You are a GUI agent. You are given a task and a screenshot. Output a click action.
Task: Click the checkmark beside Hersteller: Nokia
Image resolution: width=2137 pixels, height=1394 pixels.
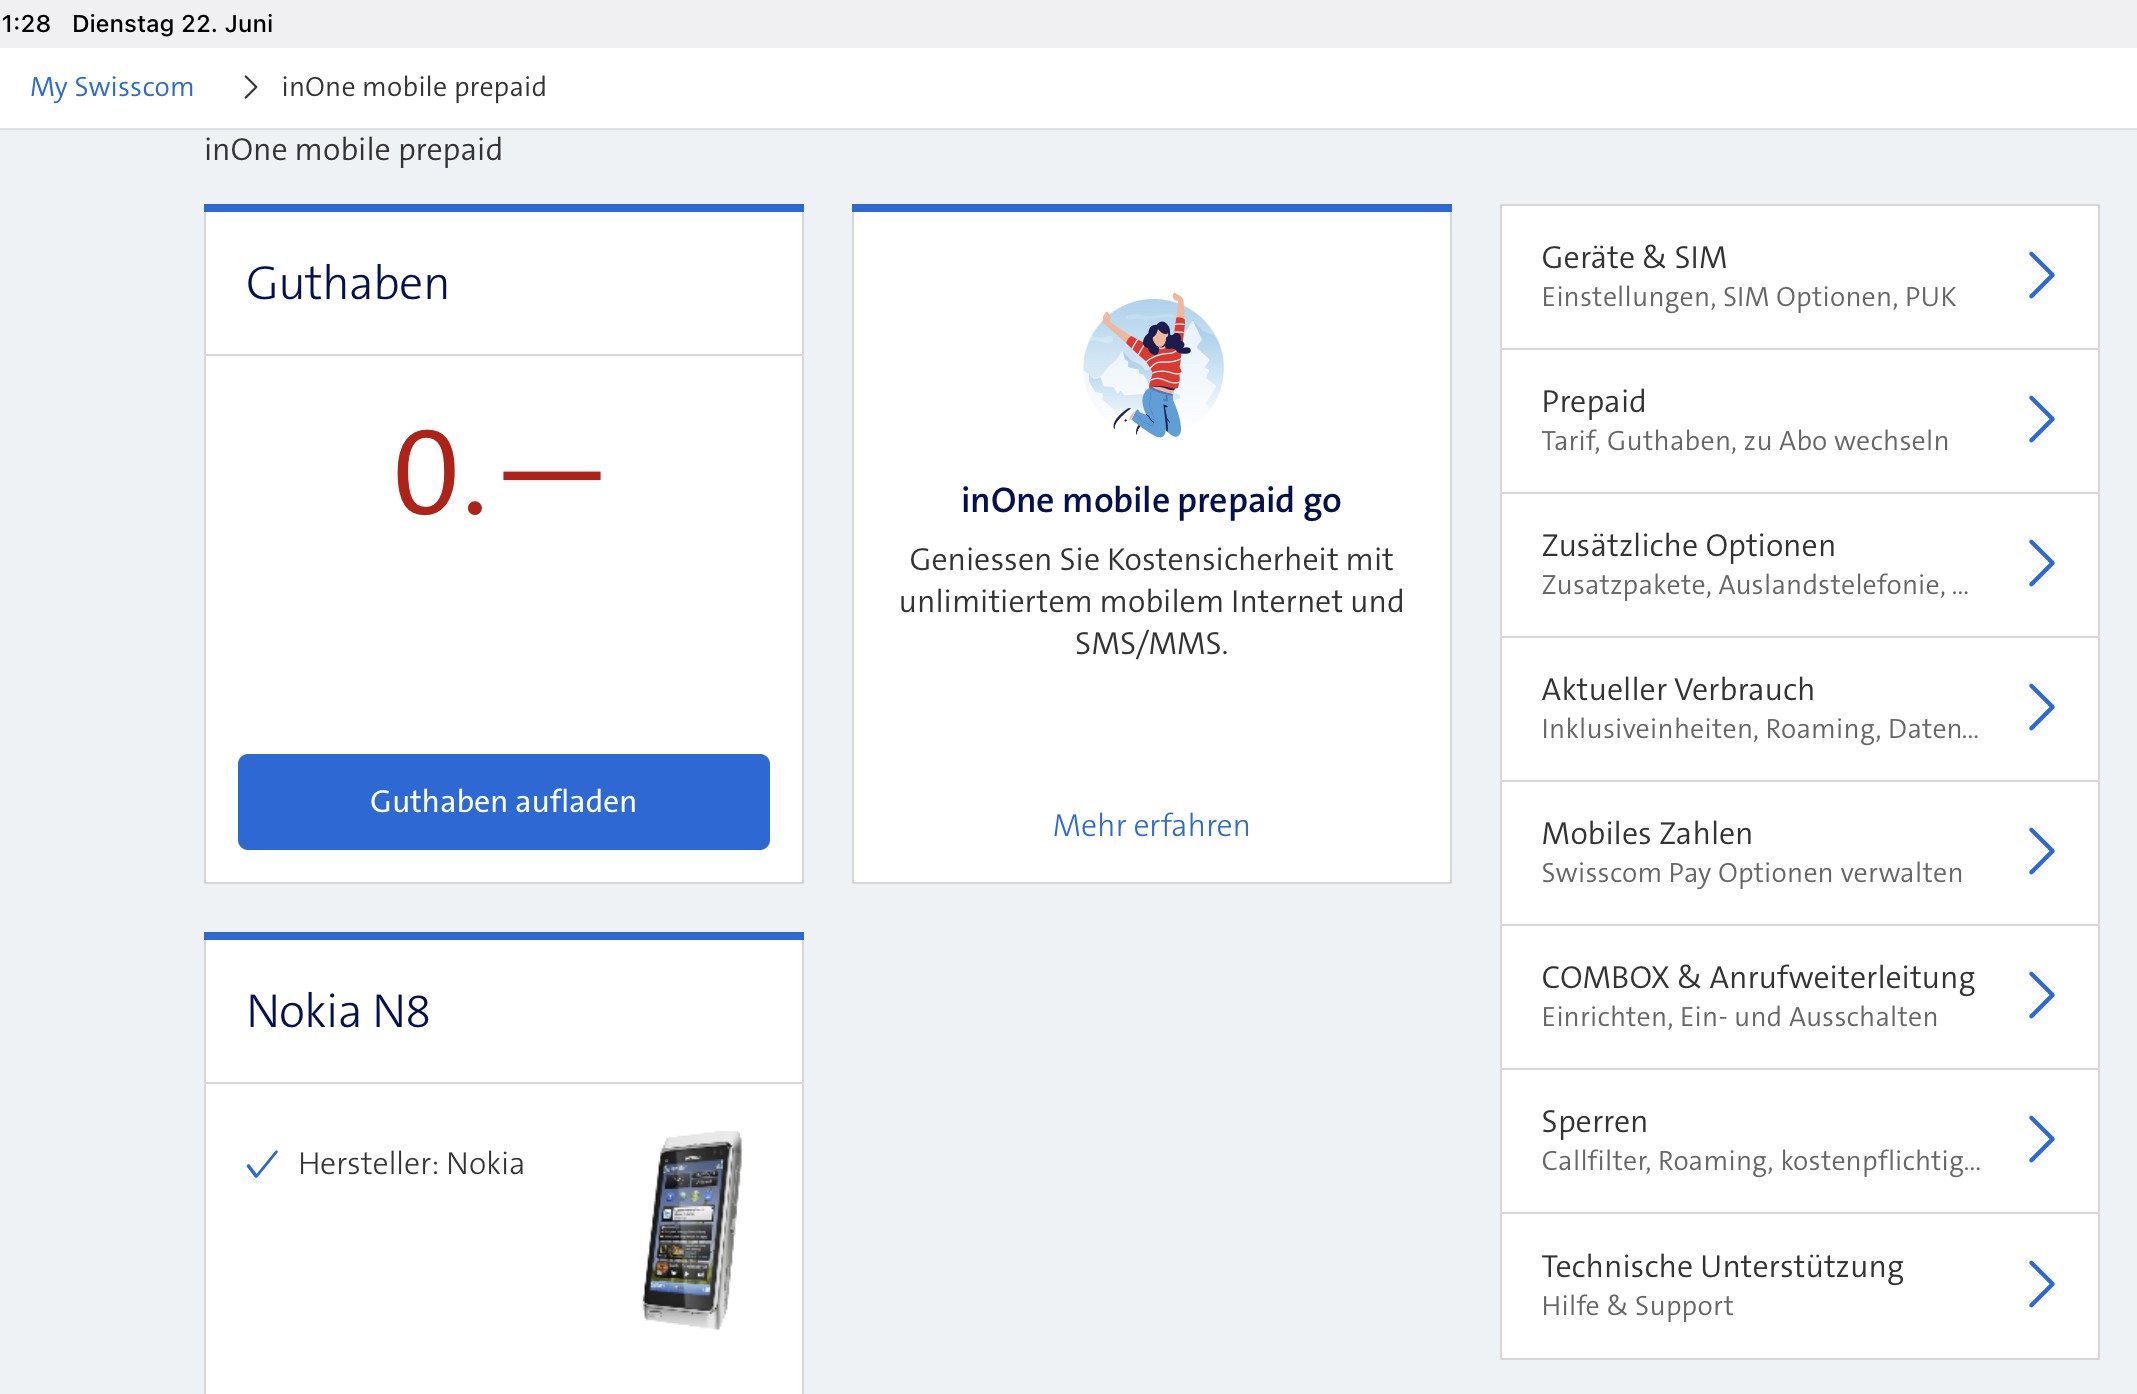(x=261, y=1164)
